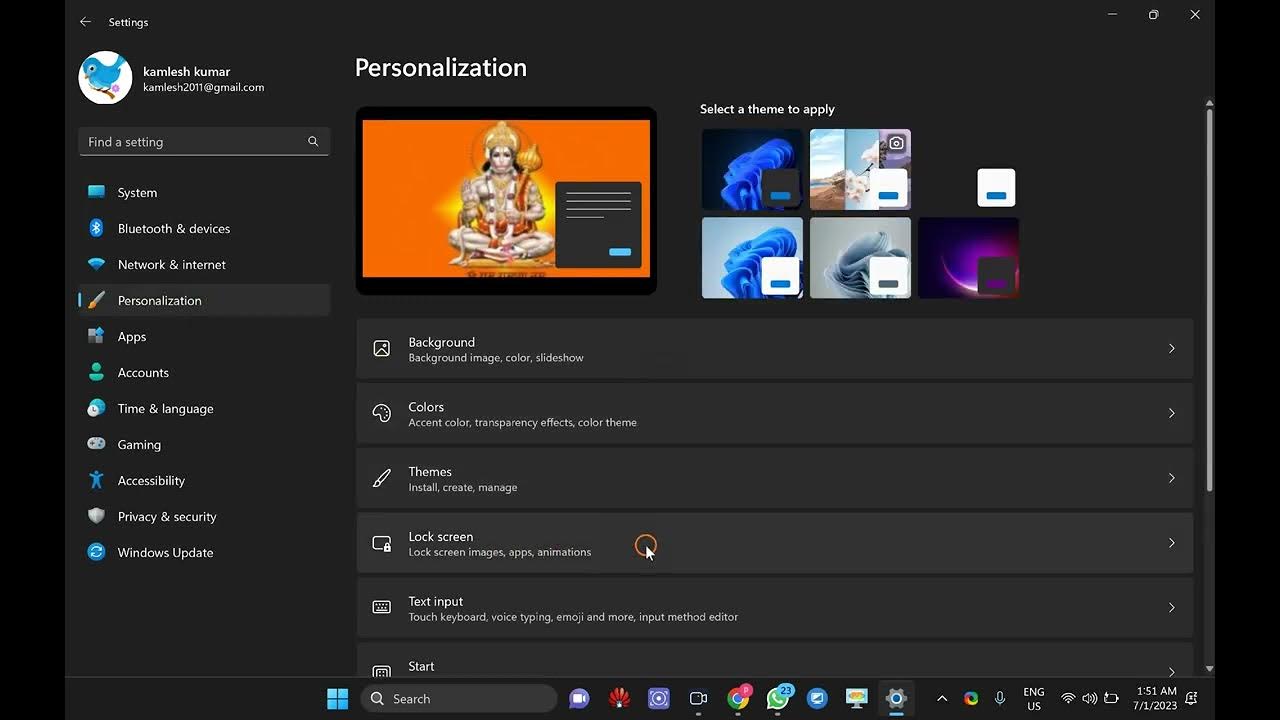1280x720 pixels.
Task: Click the scrollbar down arrow
Action: [x=1209, y=668]
